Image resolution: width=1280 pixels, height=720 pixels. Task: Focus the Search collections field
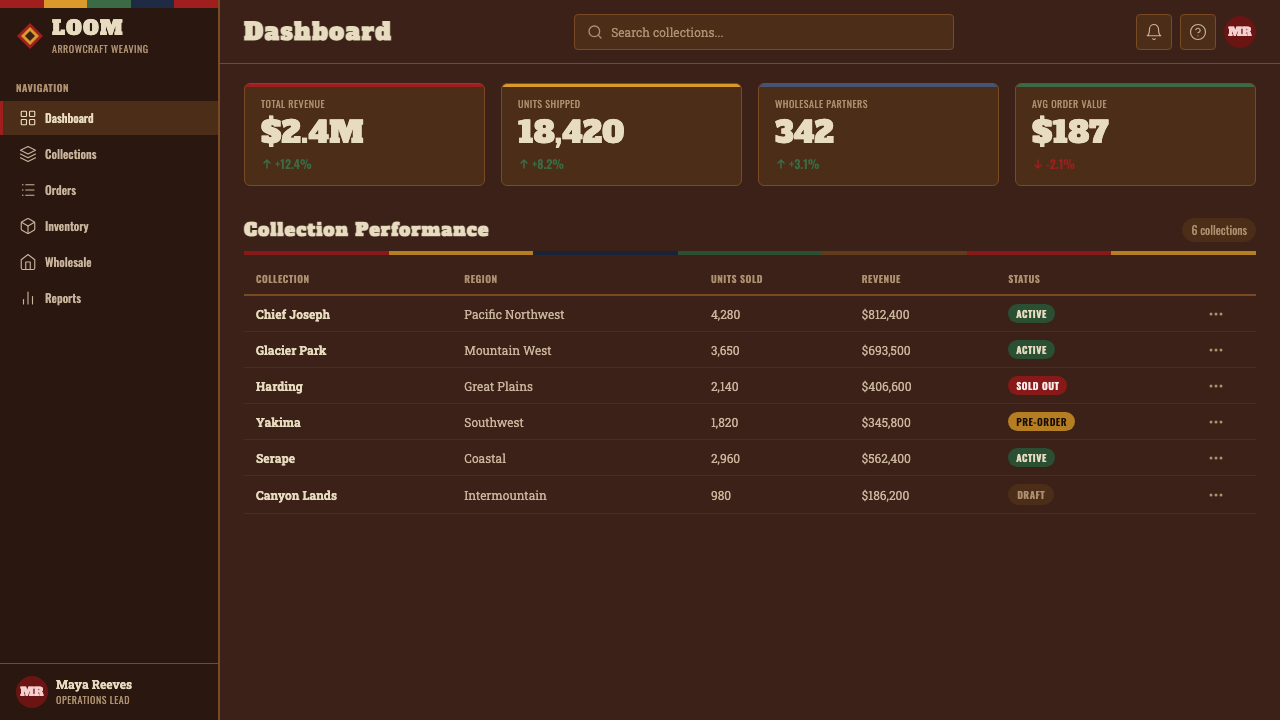tap(764, 32)
